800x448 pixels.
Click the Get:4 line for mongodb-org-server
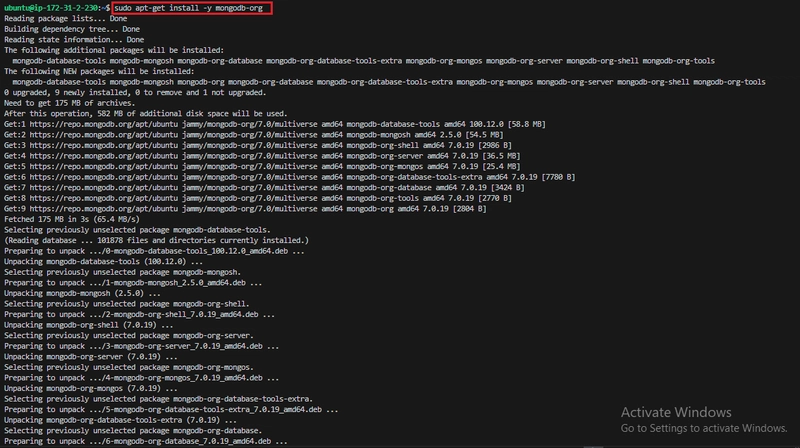[x=262, y=156]
